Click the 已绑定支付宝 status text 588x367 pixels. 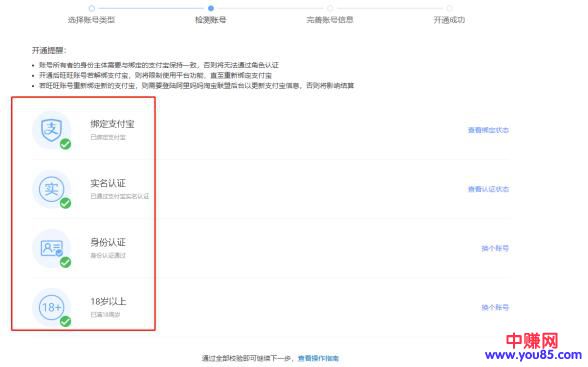click(x=108, y=137)
